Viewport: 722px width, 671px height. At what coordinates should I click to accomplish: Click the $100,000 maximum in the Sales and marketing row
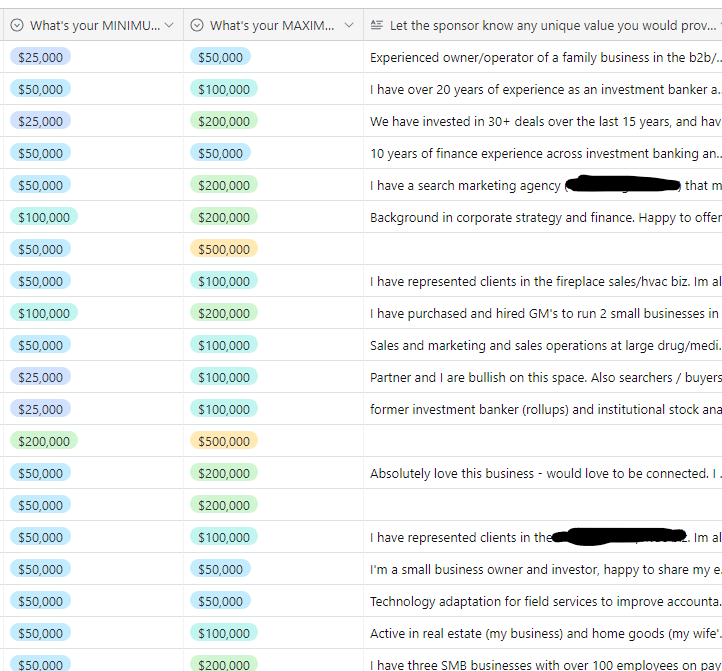coord(224,345)
